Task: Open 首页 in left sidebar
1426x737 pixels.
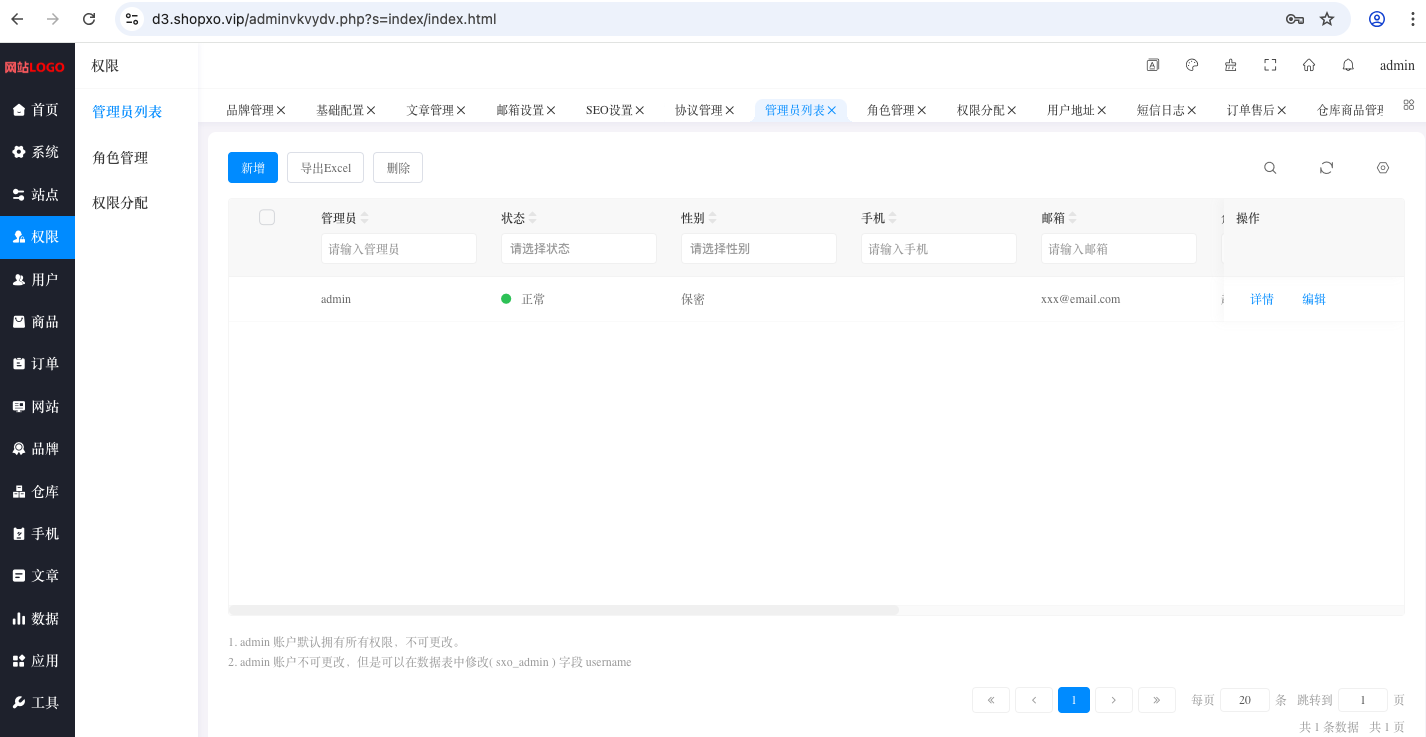Action: 37,110
